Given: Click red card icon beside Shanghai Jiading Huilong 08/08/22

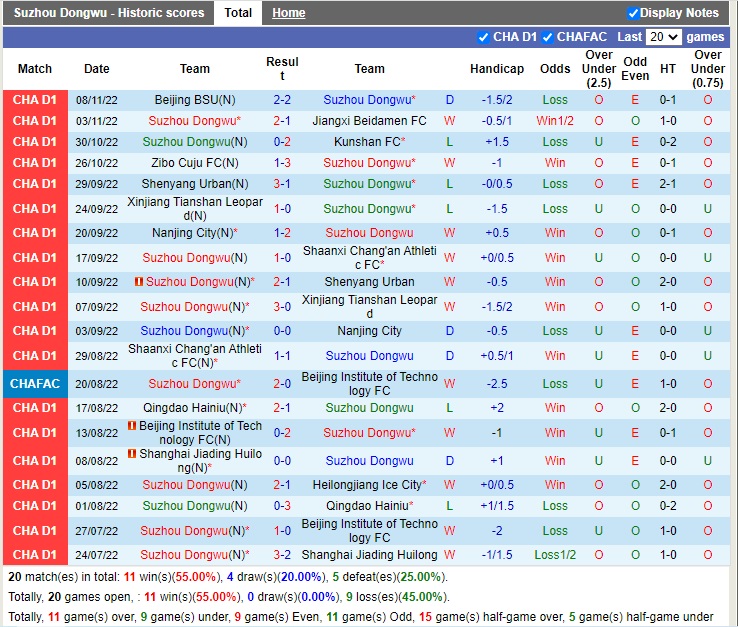Looking at the screenshot, I should [132, 454].
